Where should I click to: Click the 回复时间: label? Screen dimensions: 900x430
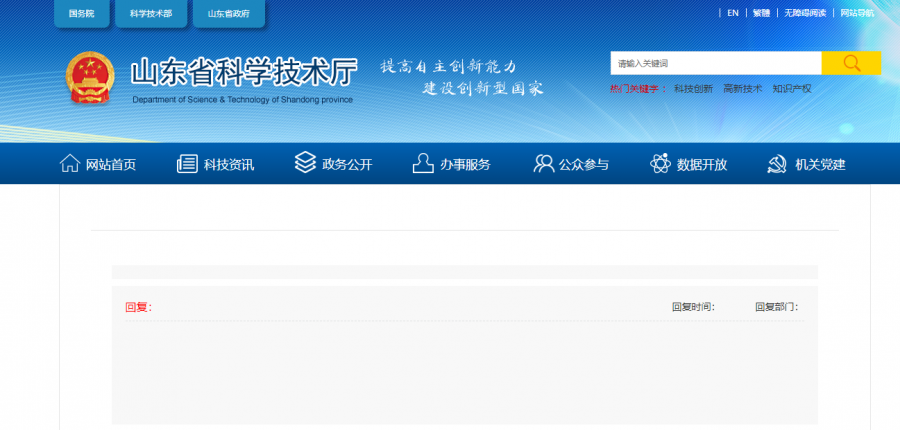[693, 307]
